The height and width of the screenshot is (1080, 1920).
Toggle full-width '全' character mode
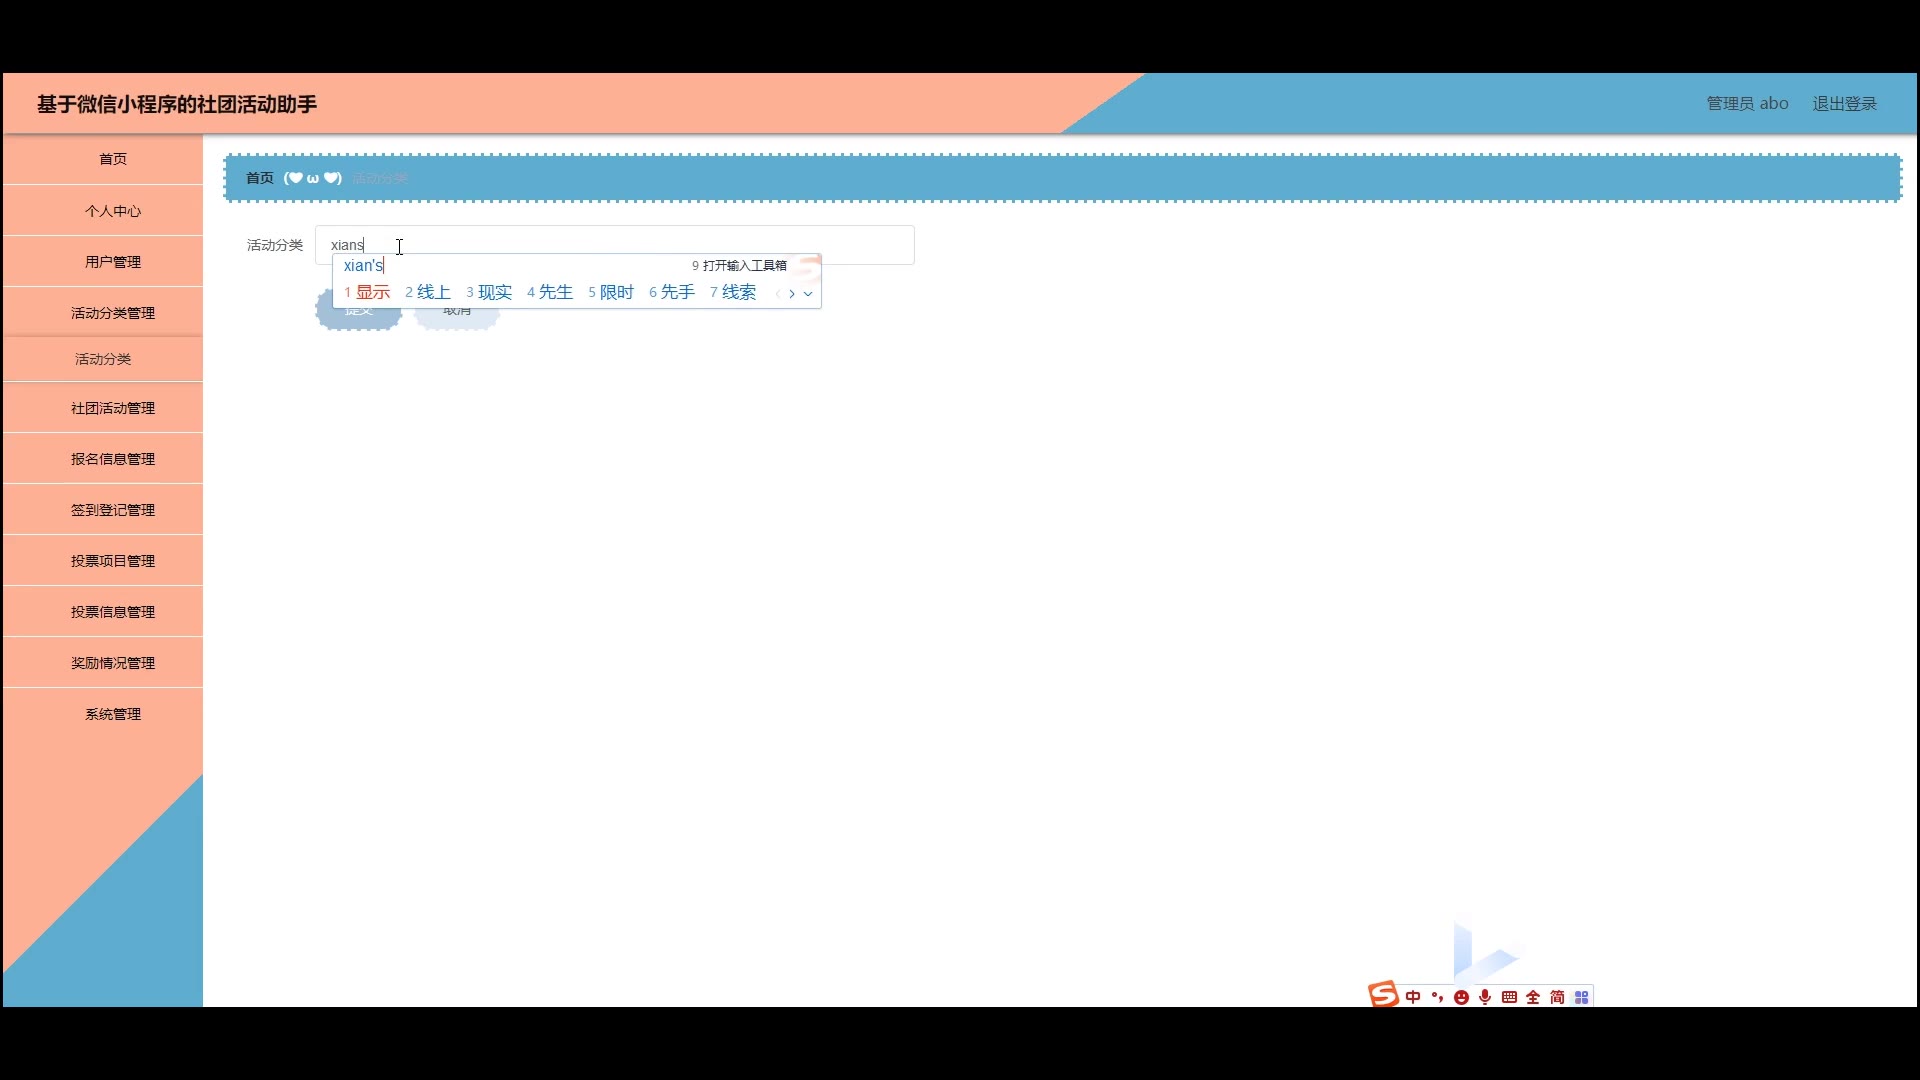point(1533,997)
